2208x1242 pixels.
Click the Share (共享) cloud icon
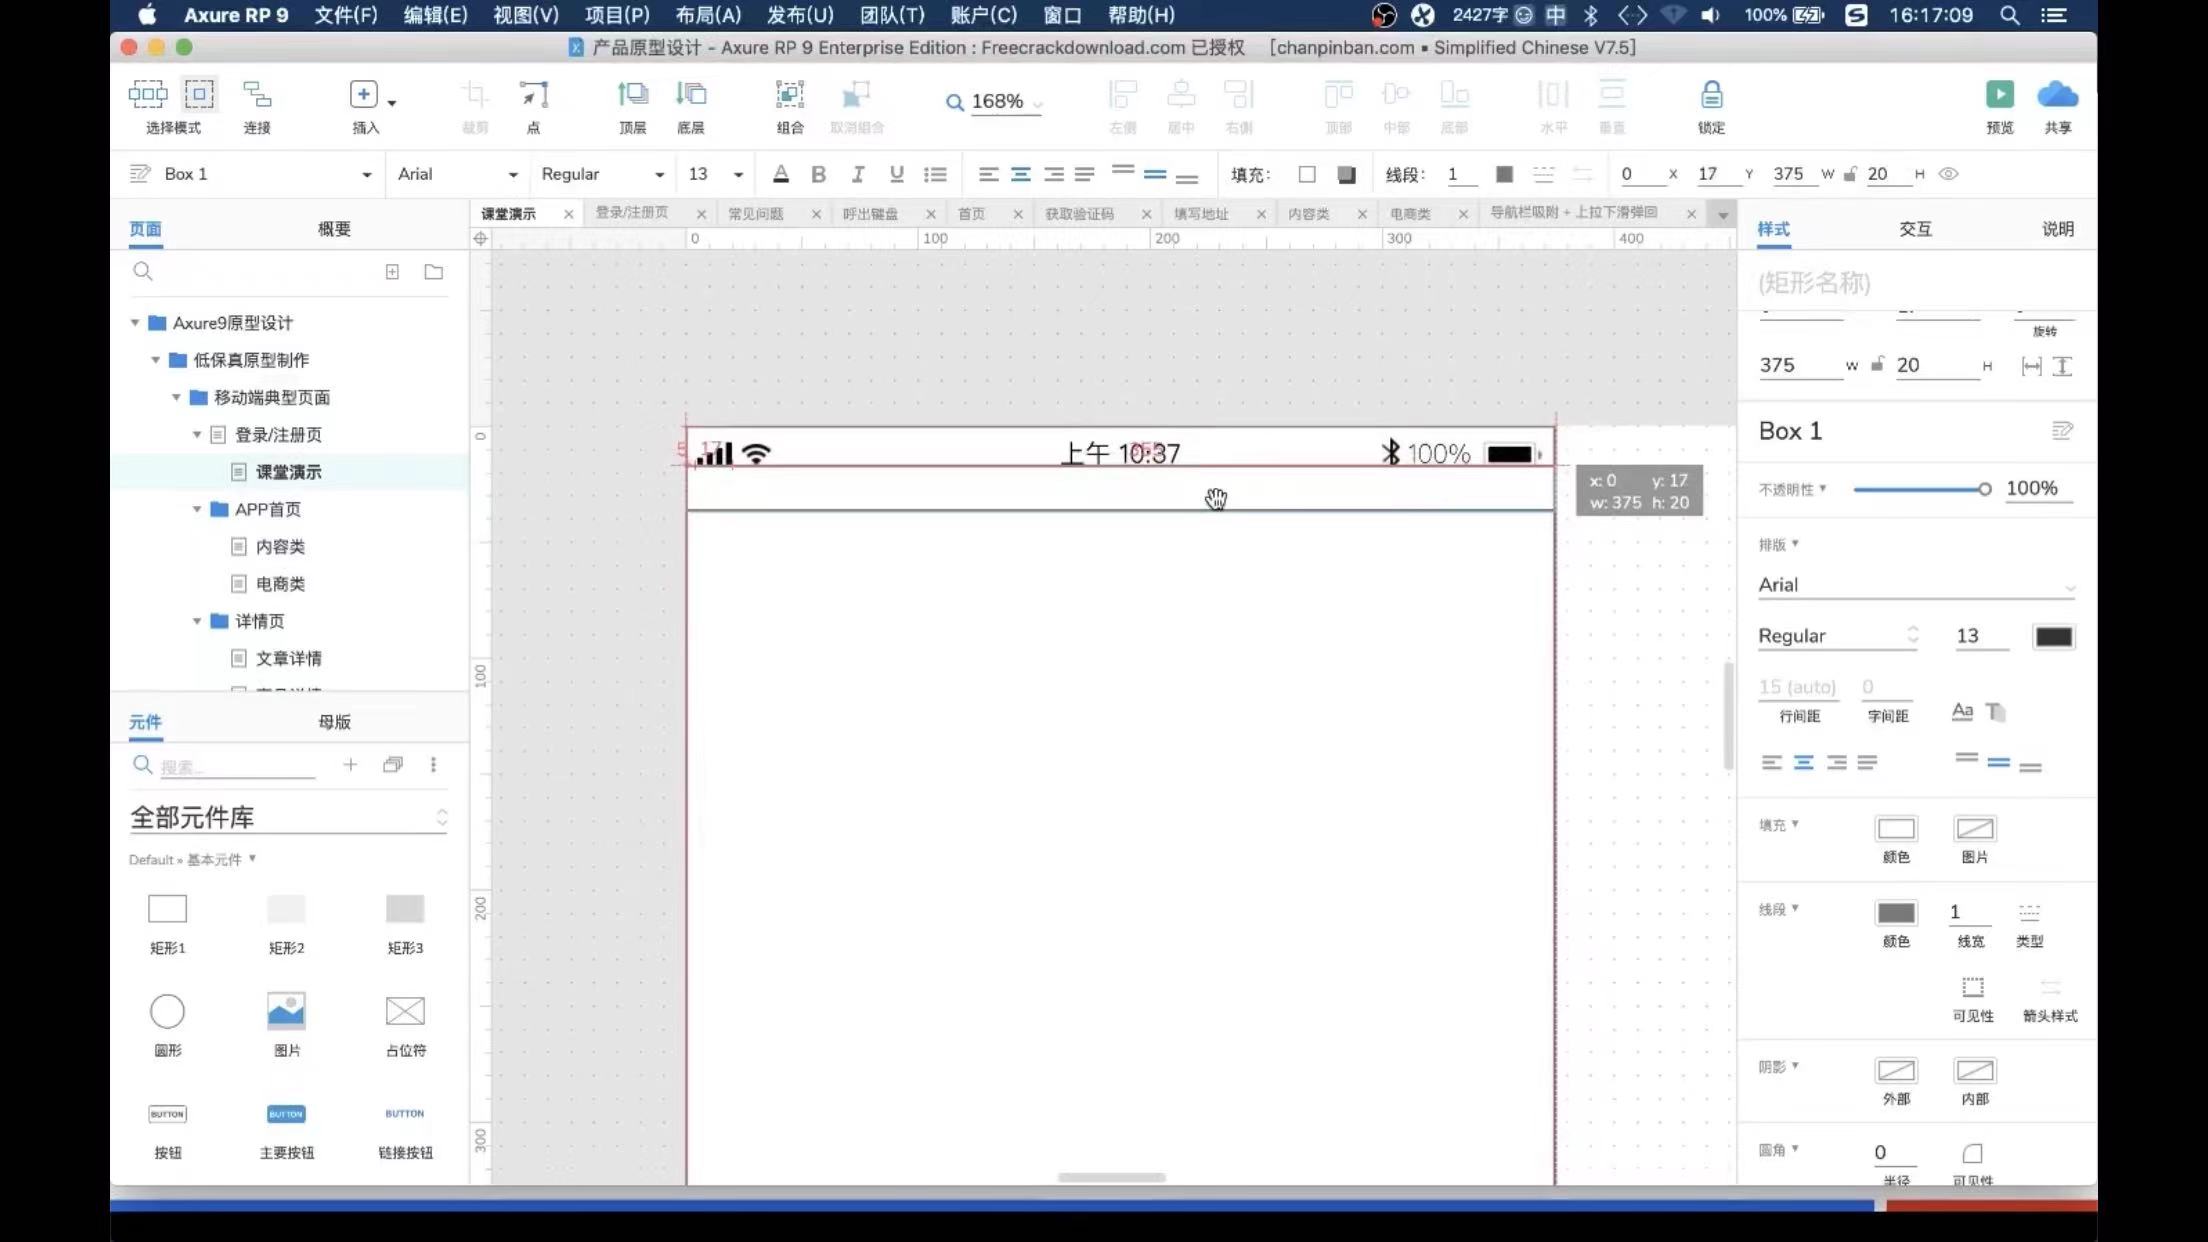pos(2057,95)
